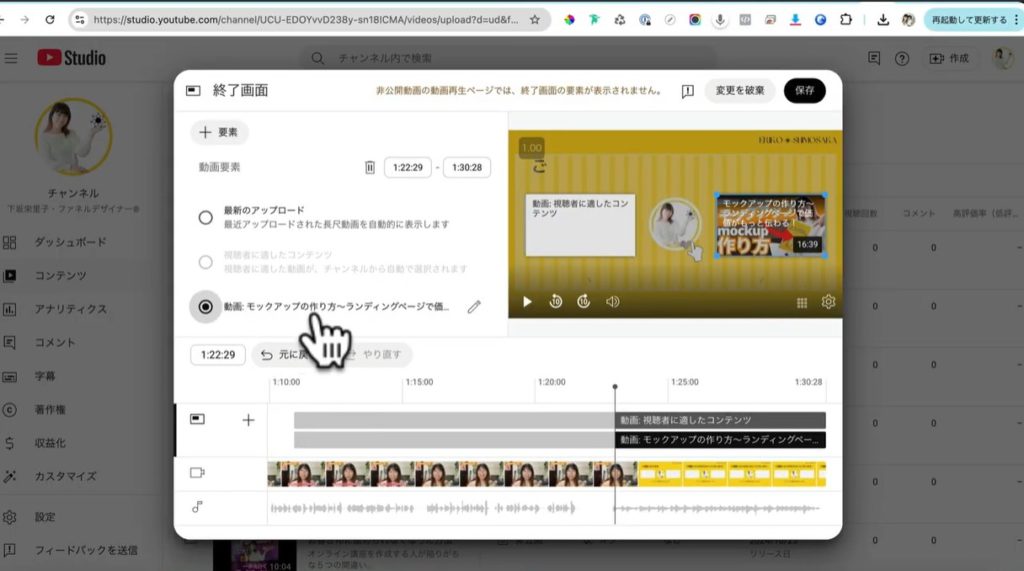Open the 作成 create menu

tap(950, 58)
